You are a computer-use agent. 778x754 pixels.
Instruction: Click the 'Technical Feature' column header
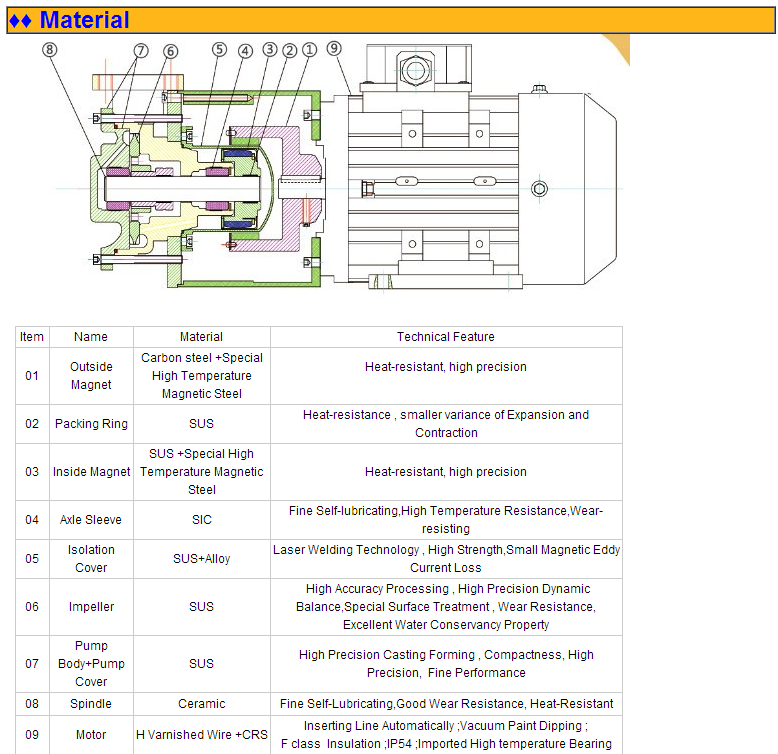446,337
